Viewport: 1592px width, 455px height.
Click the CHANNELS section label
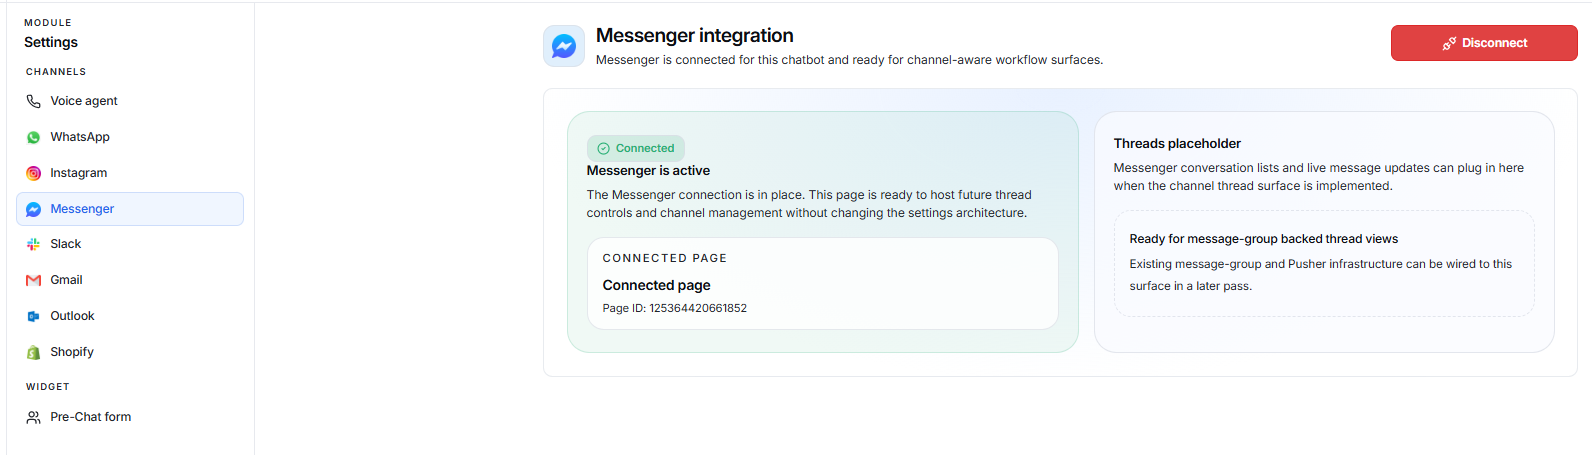[56, 72]
